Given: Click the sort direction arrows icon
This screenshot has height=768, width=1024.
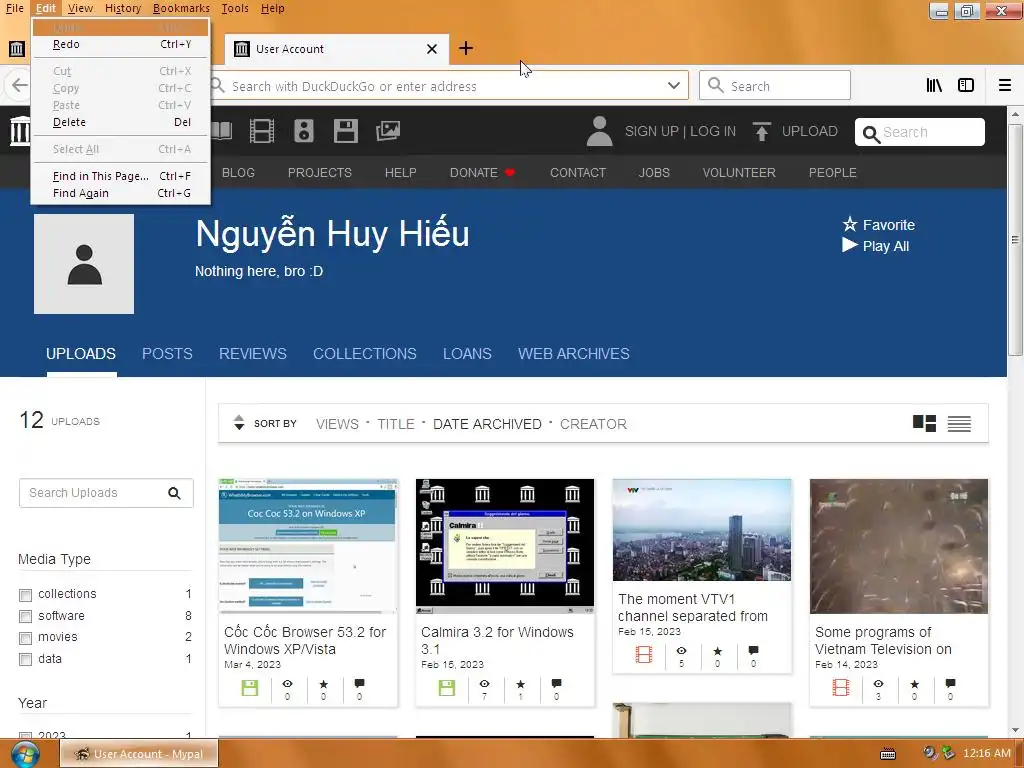Looking at the screenshot, I should pyautogui.click(x=239, y=423).
